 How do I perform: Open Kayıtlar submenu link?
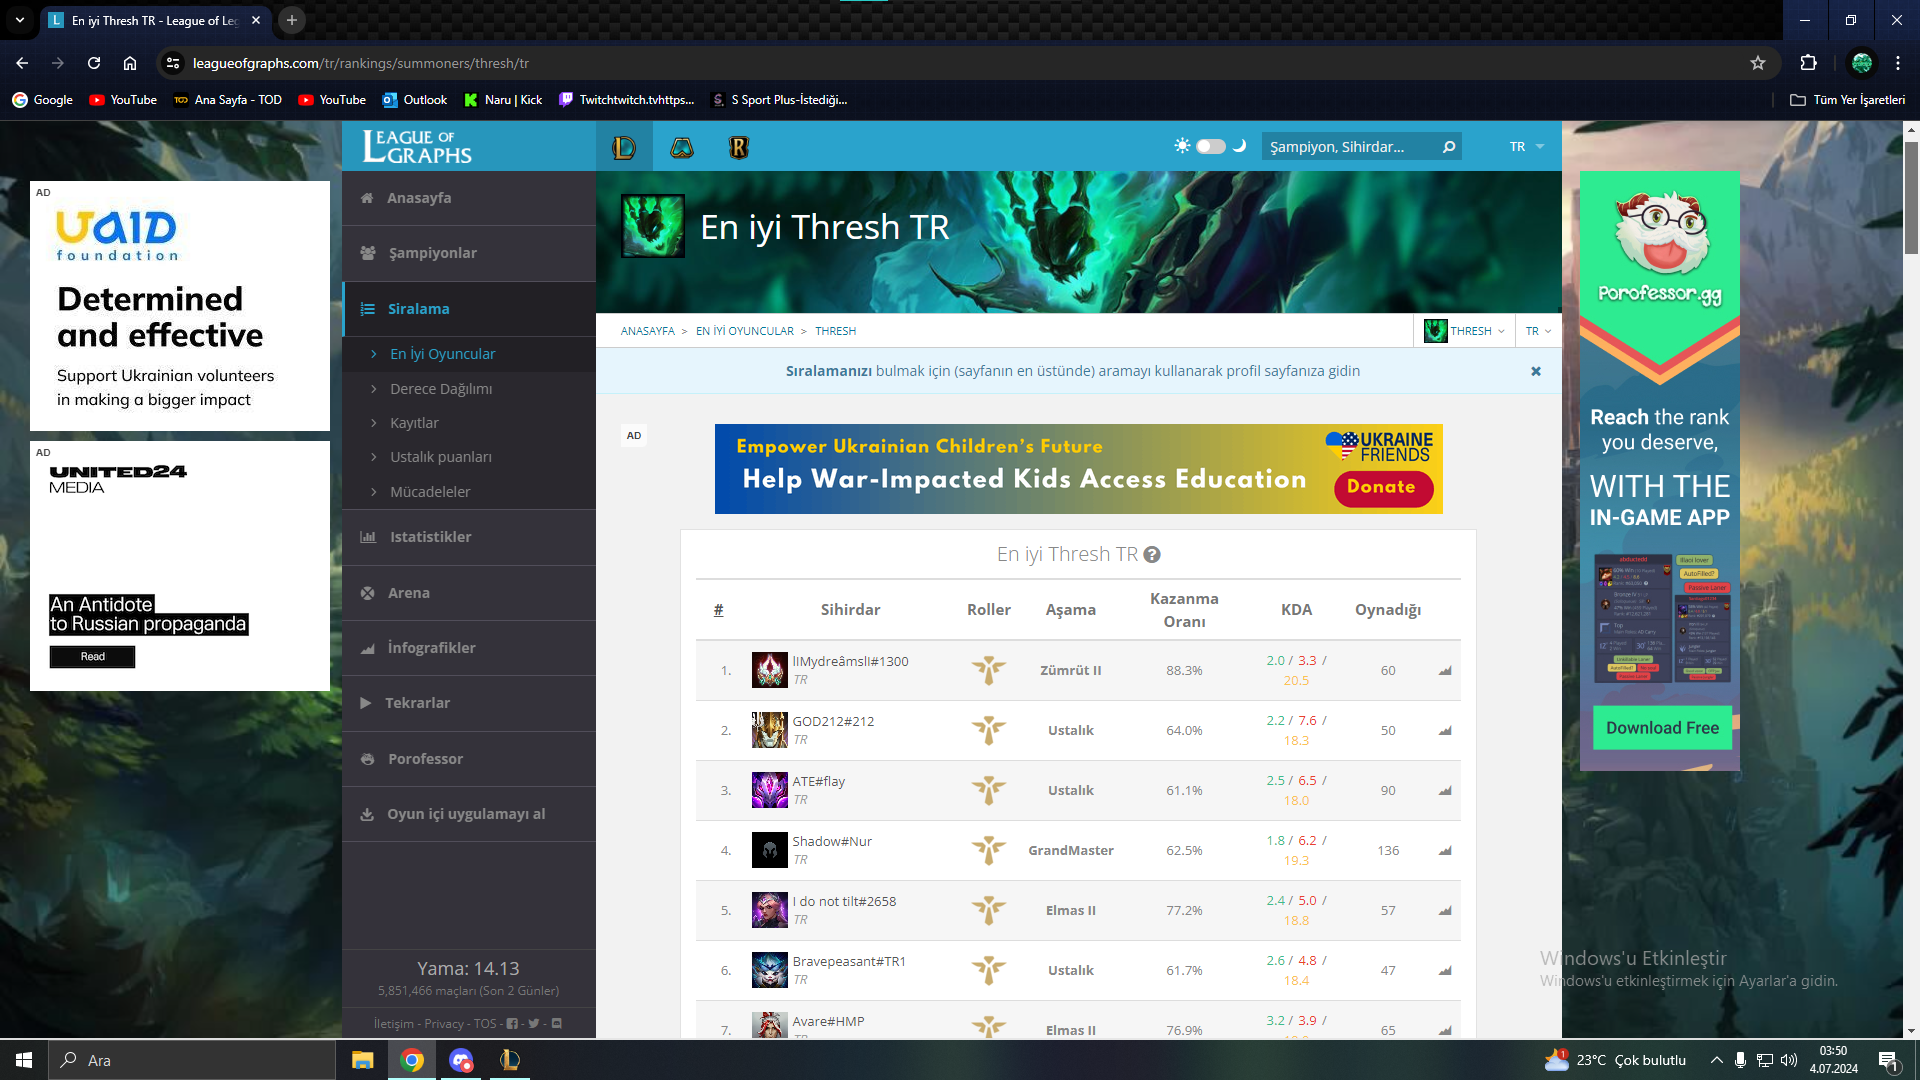(414, 423)
